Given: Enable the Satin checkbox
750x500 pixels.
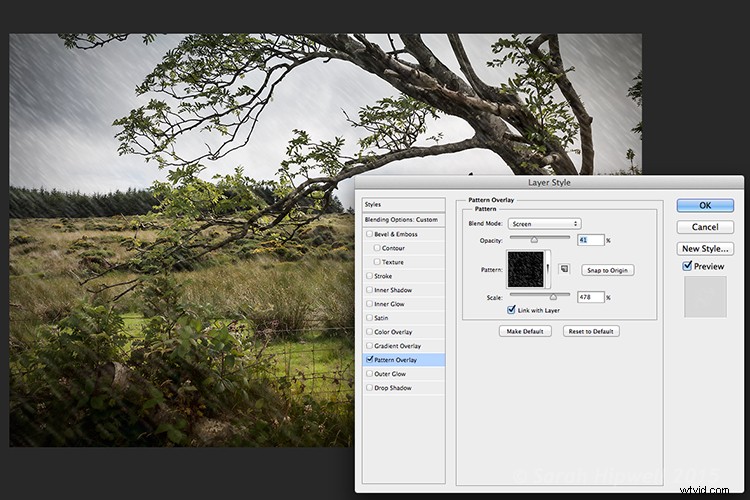Looking at the screenshot, I should click(369, 317).
